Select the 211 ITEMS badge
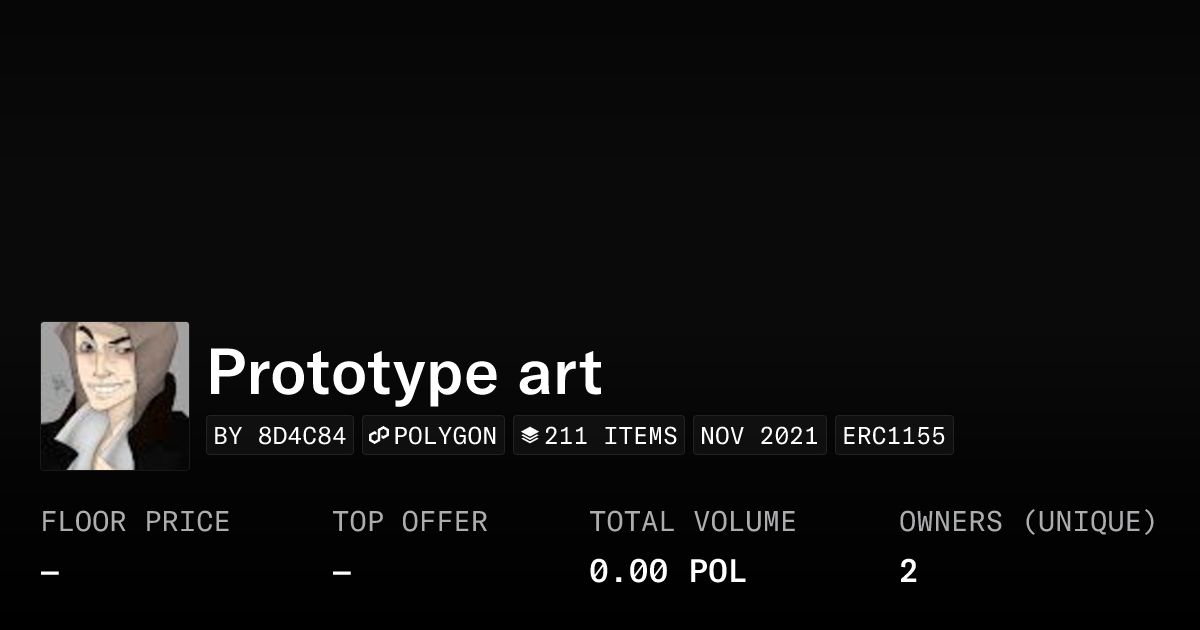Screen dimensions: 1200x630 tap(598, 435)
